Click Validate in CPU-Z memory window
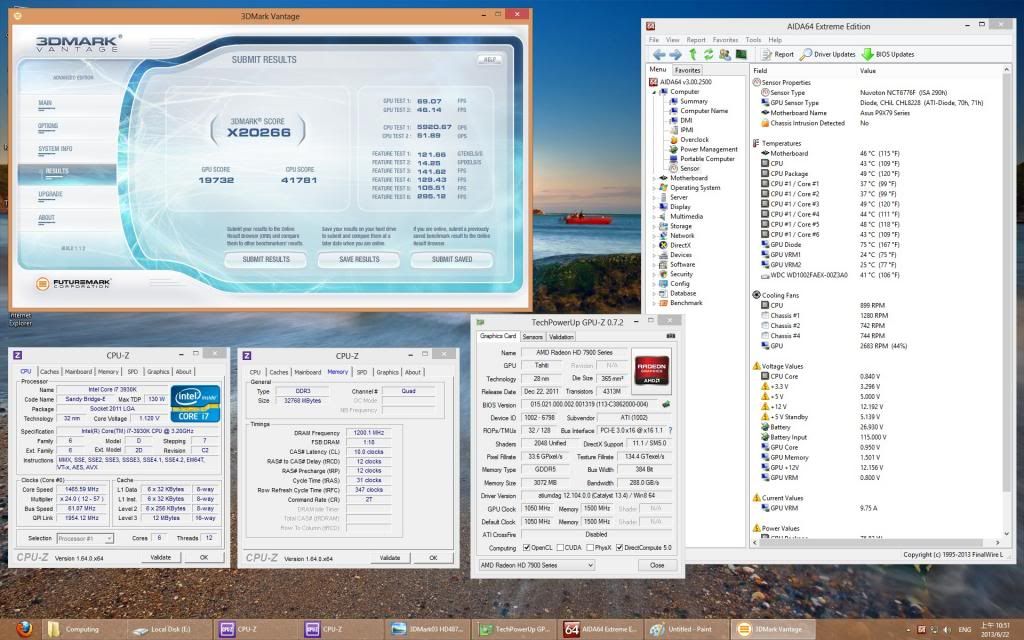The width and height of the screenshot is (1024, 640). coord(390,558)
